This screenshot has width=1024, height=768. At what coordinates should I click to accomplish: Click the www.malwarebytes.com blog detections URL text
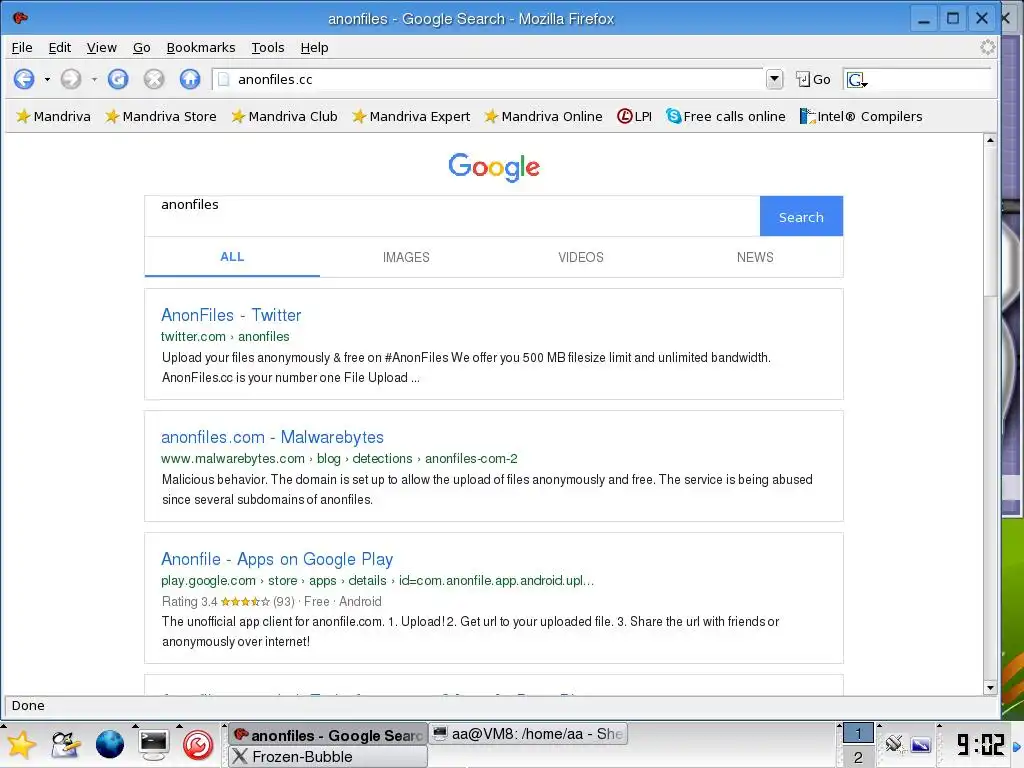(x=339, y=458)
